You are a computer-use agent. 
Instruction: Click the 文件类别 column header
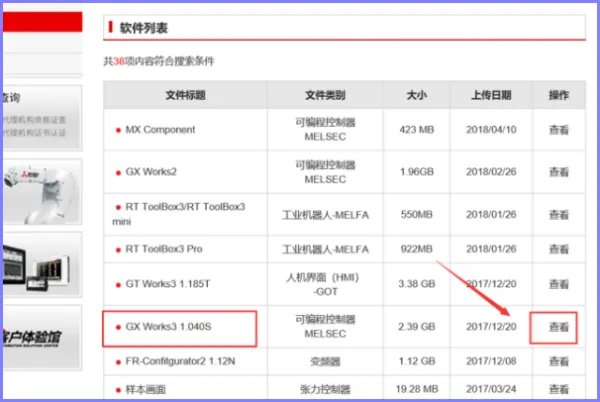pyautogui.click(x=325, y=95)
